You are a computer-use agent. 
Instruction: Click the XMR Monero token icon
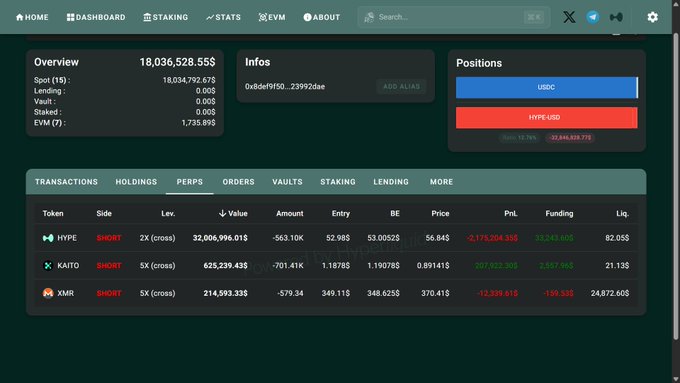point(48,293)
